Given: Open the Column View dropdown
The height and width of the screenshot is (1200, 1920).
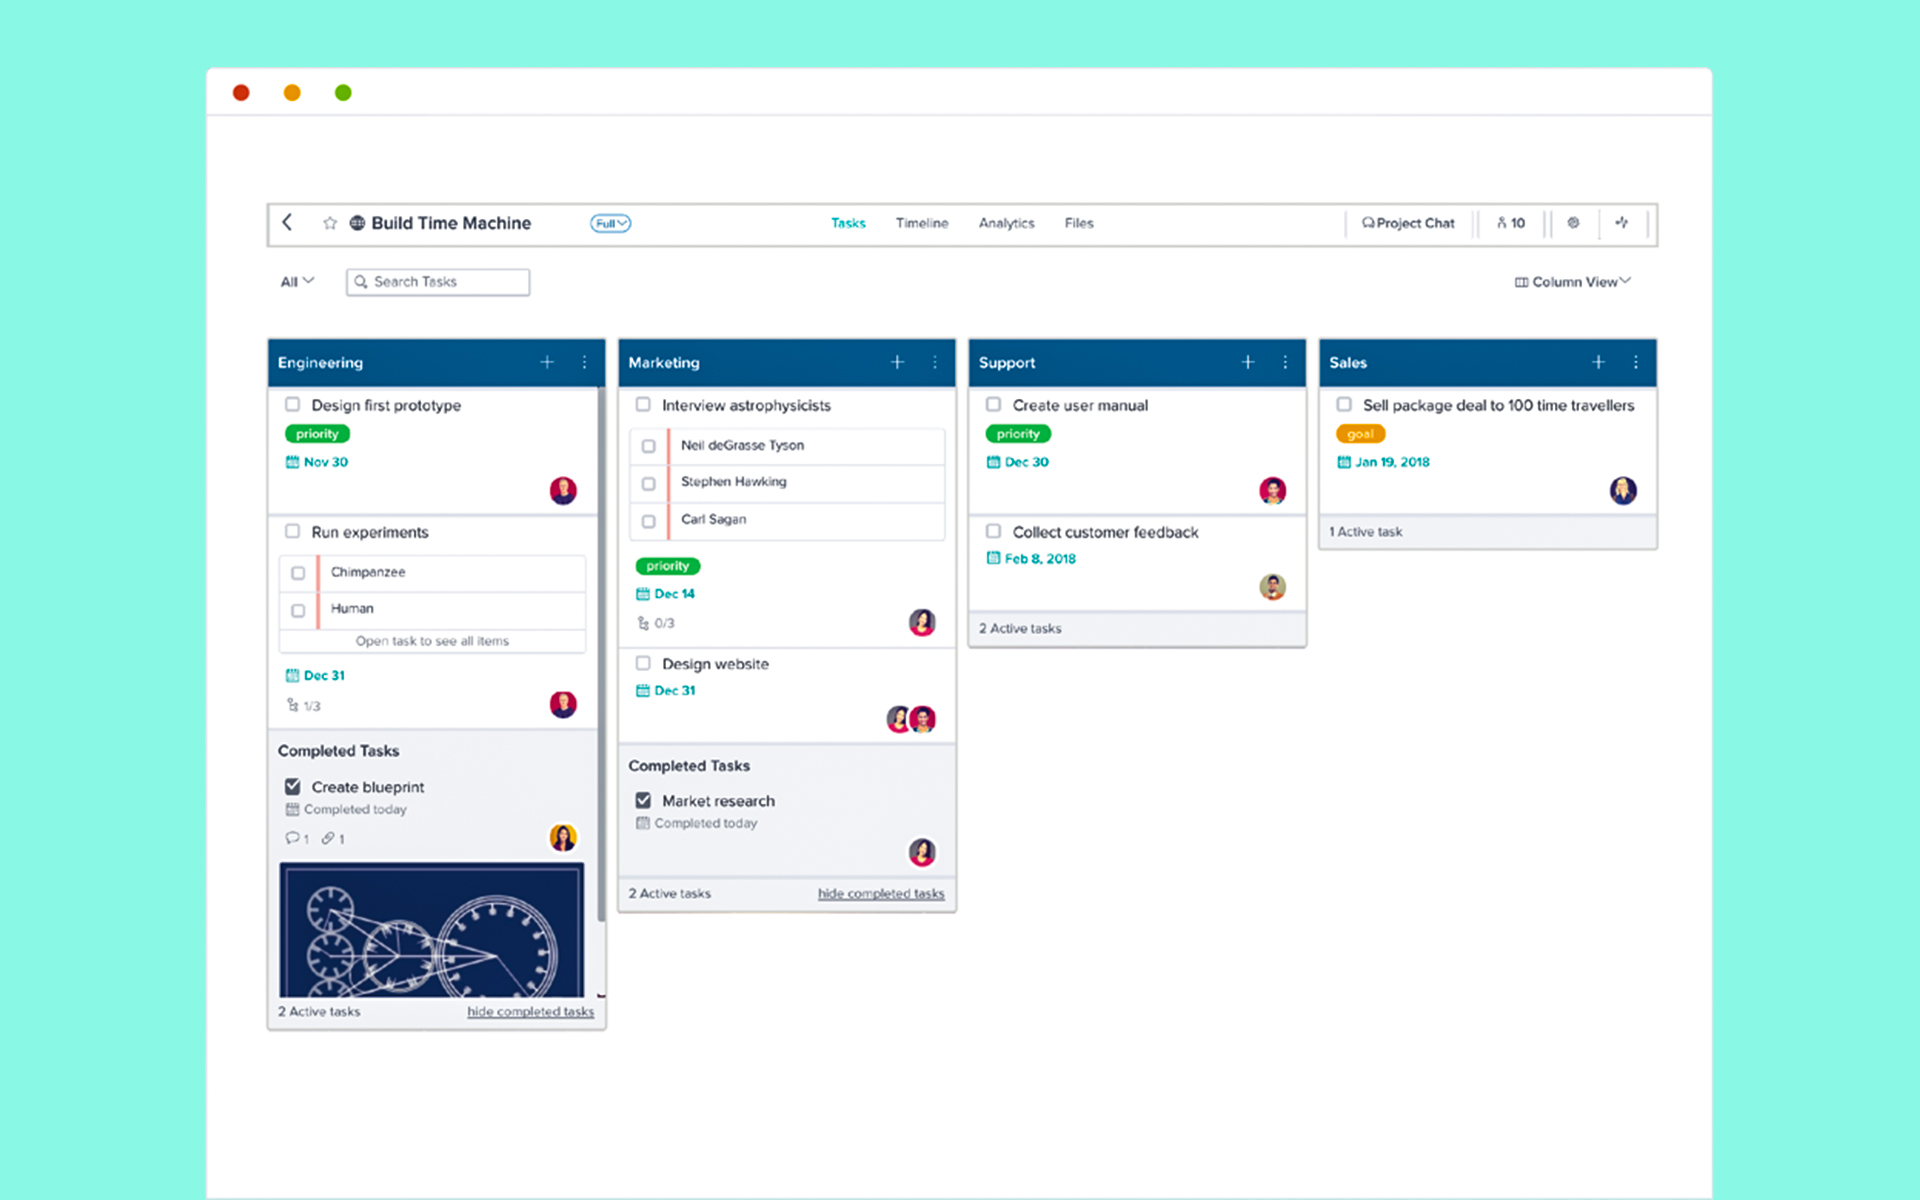Looking at the screenshot, I should tap(1573, 282).
